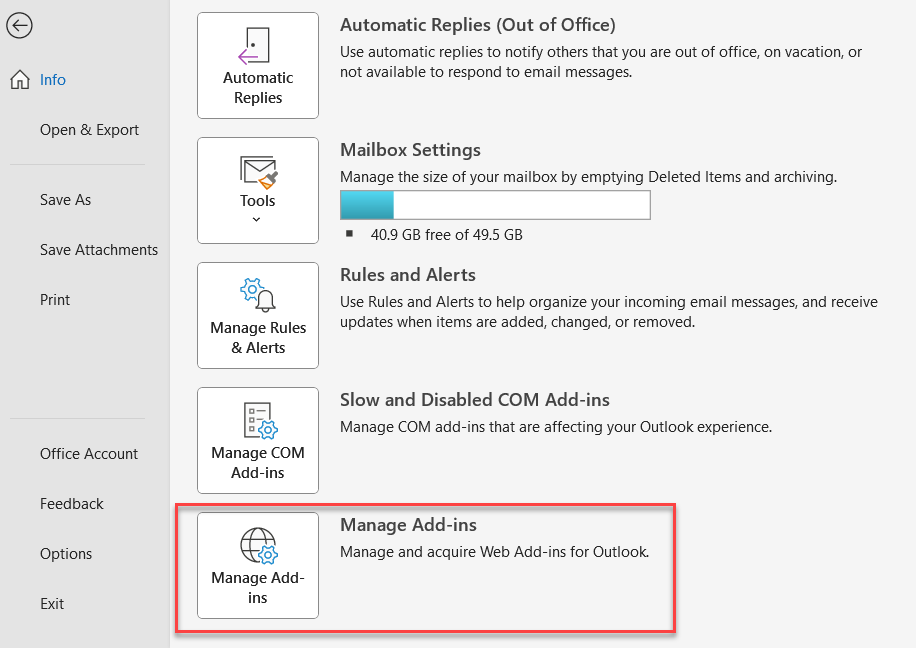Image resolution: width=916 pixels, height=648 pixels.
Task: Click the '40.9 GB free of 49.5 GB' text
Action: (x=446, y=235)
